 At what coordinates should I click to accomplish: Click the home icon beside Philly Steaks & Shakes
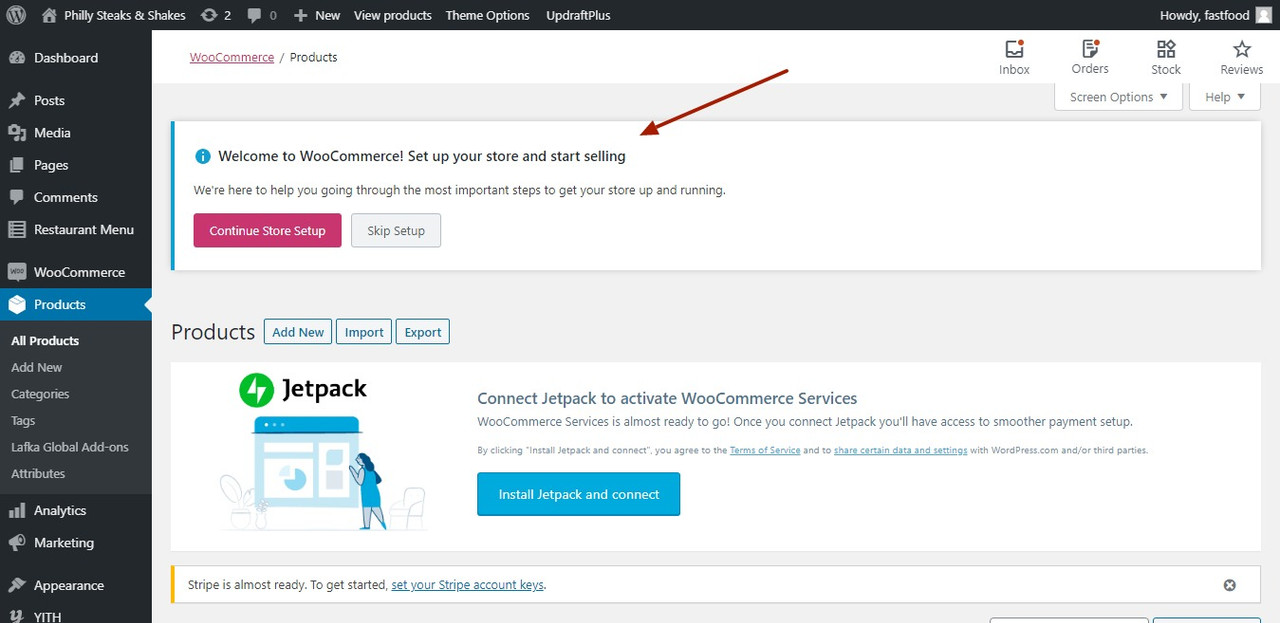click(x=50, y=15)
